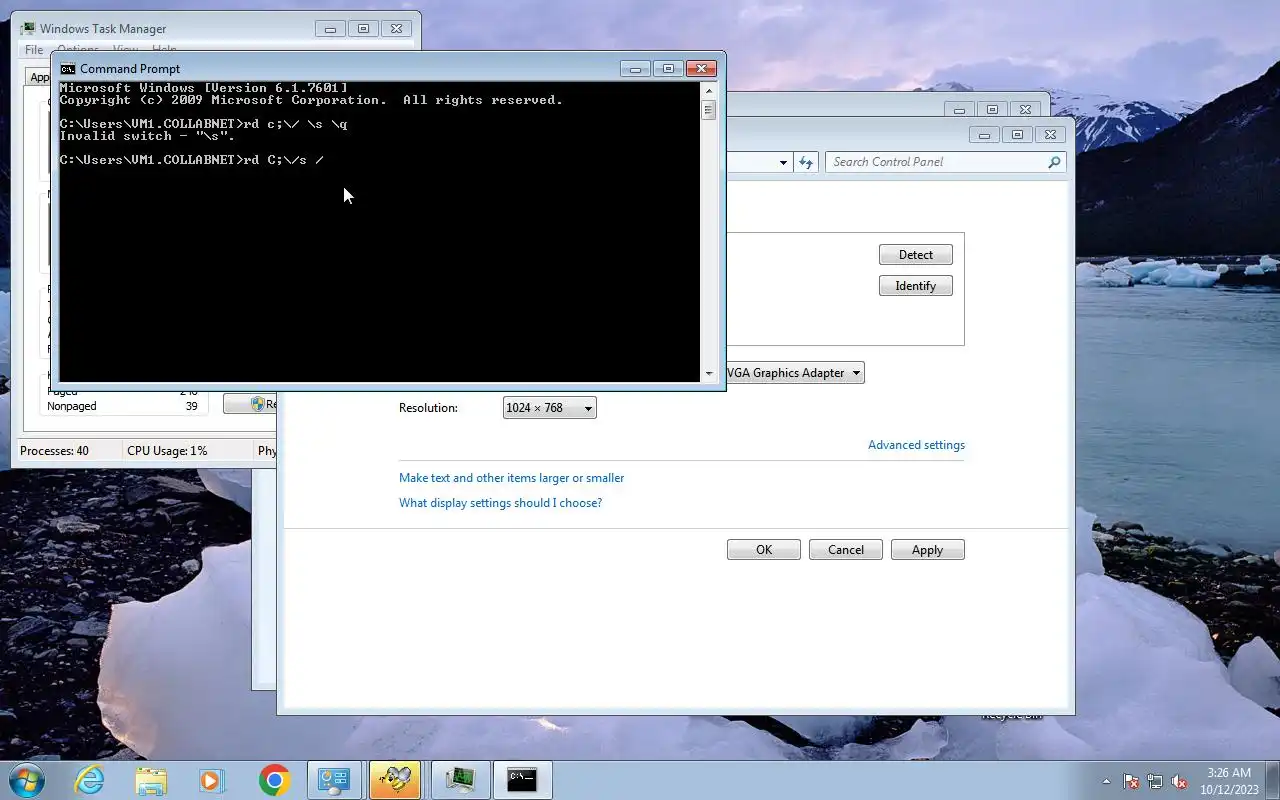The height and width of the screenshot is (800, 1280).
Task: Minimize the front Control Panel display window
Action: tap(985, 135)
